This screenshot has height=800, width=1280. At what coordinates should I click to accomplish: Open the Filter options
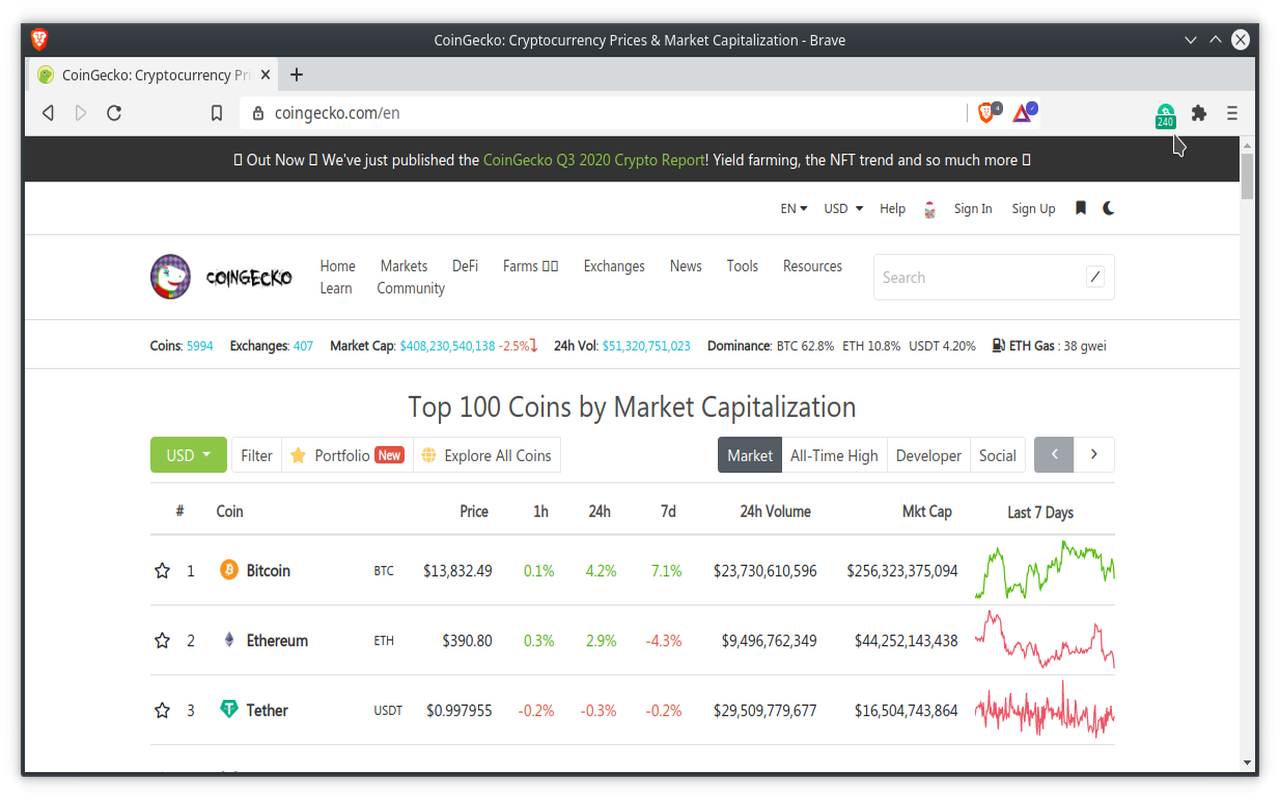(x=256, y=455)
